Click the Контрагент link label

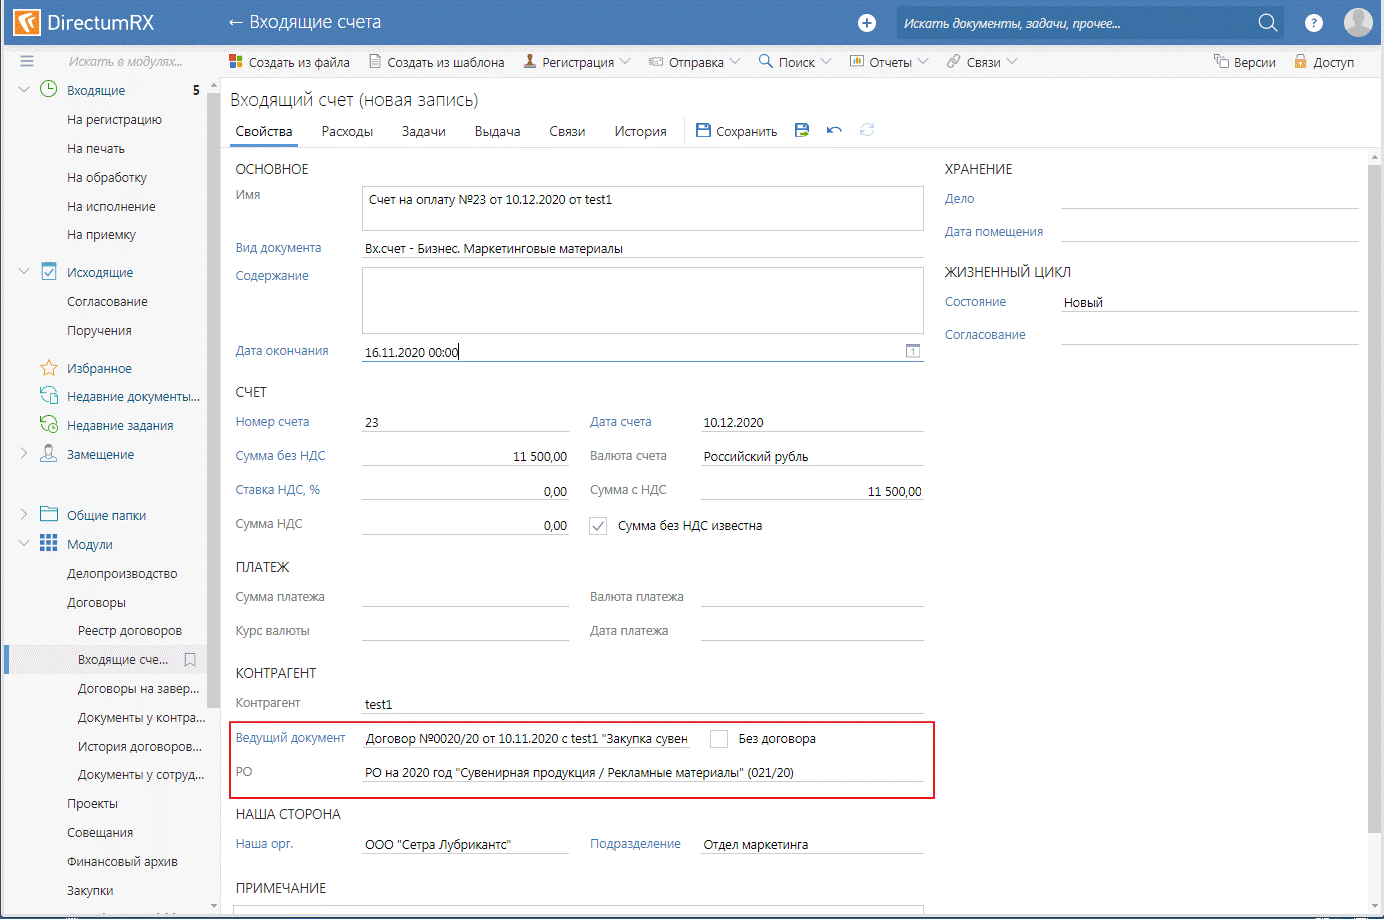(267, 702)
